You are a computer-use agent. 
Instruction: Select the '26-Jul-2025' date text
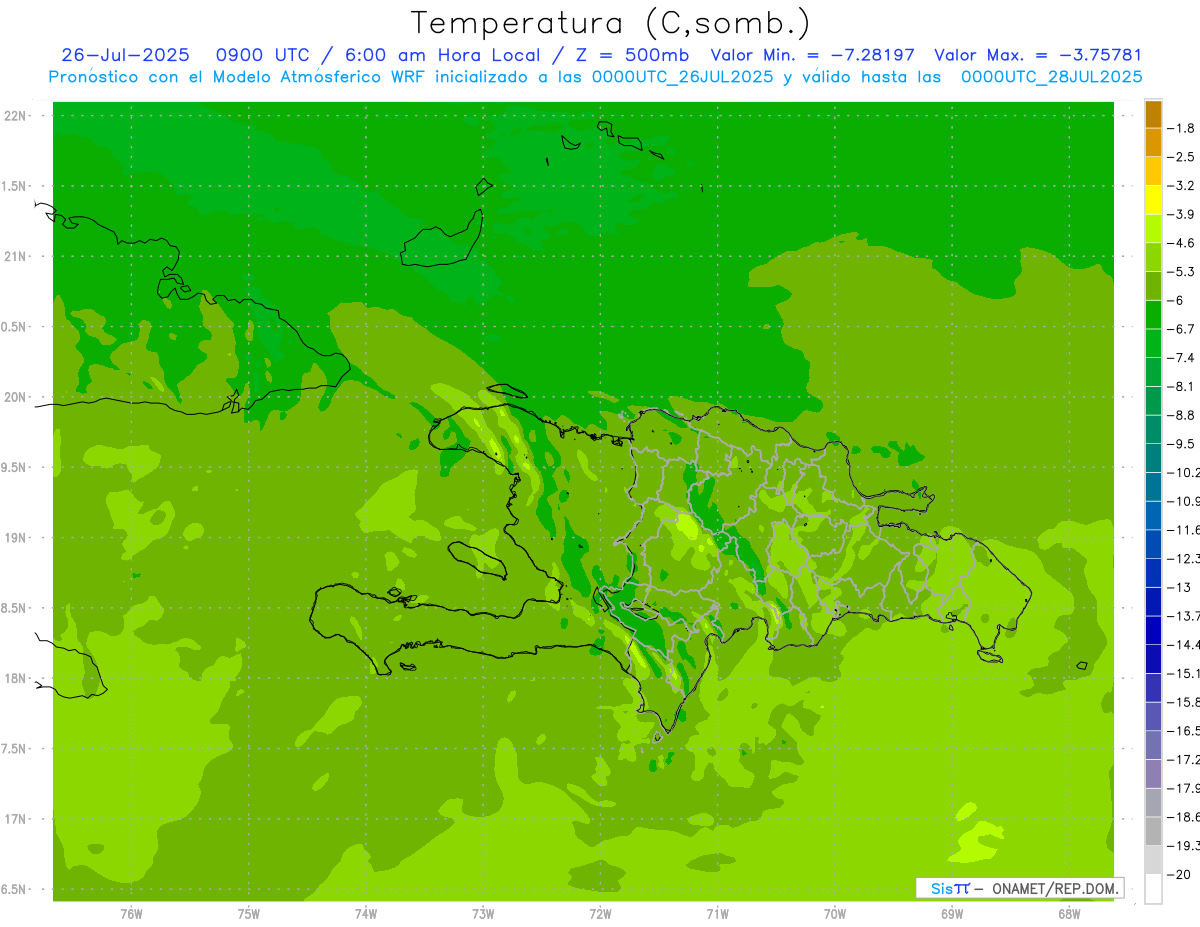click(x=125, y=55)
